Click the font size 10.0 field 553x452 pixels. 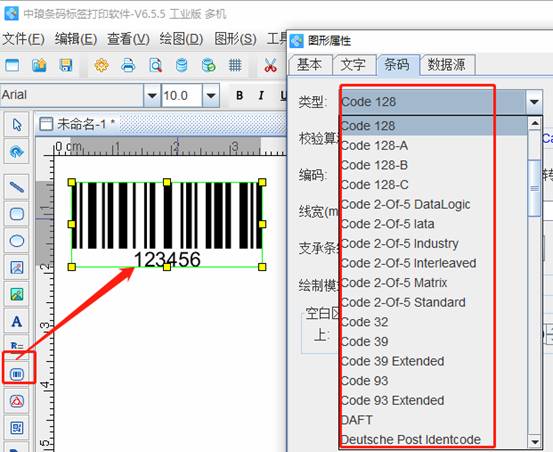pyautogui.click(x=182, y=96)
